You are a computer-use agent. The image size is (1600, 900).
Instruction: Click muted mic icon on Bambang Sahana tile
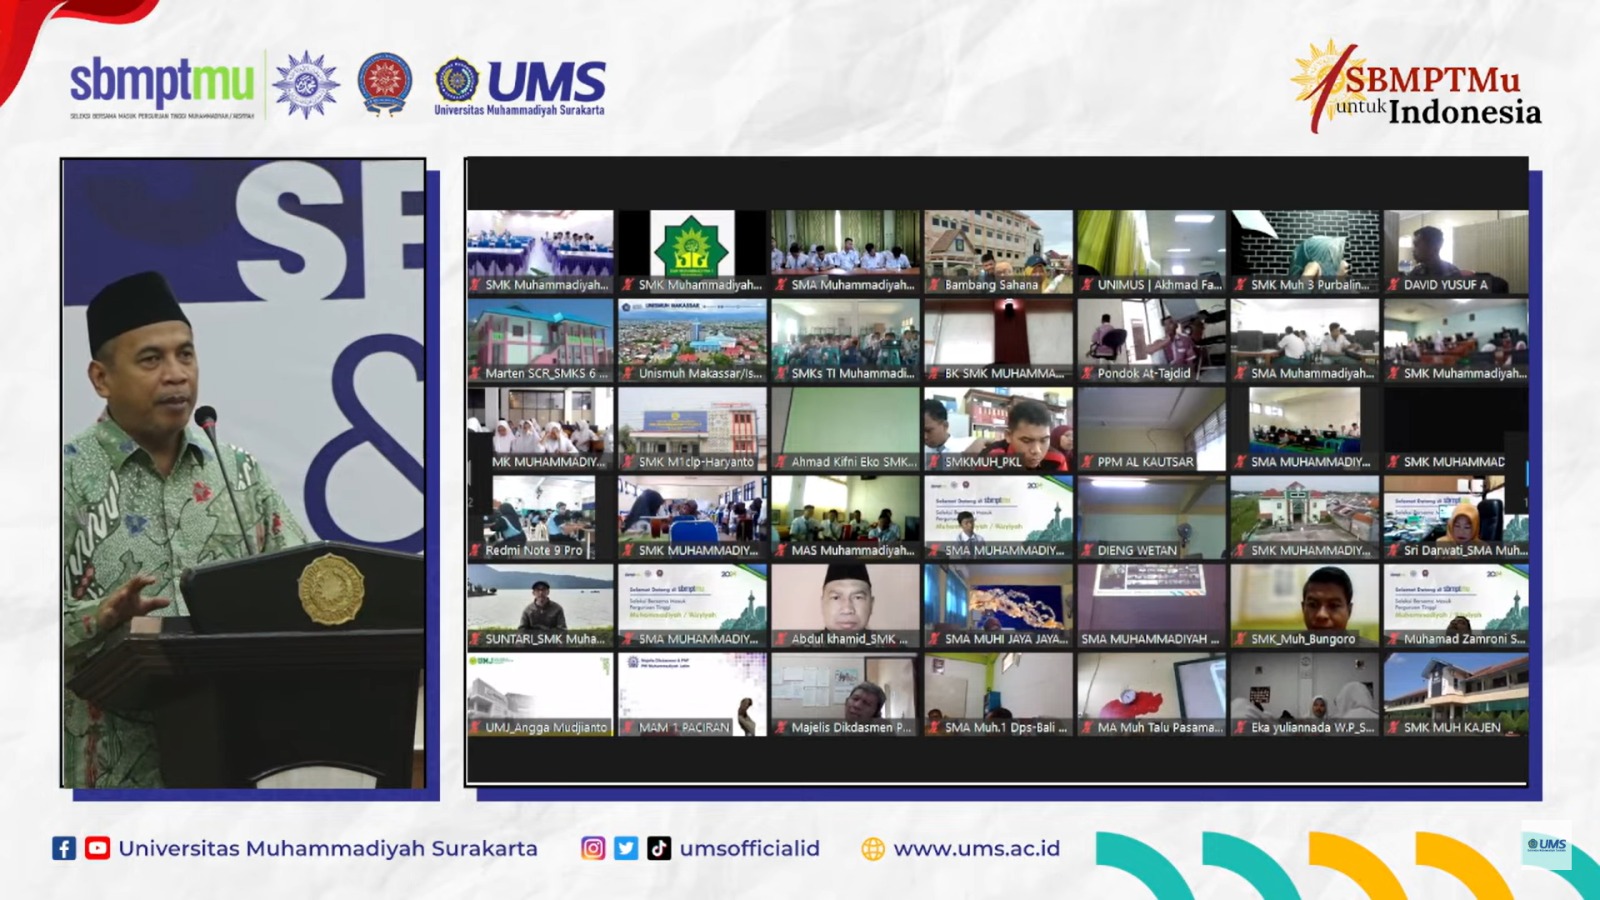click(934, 285)
